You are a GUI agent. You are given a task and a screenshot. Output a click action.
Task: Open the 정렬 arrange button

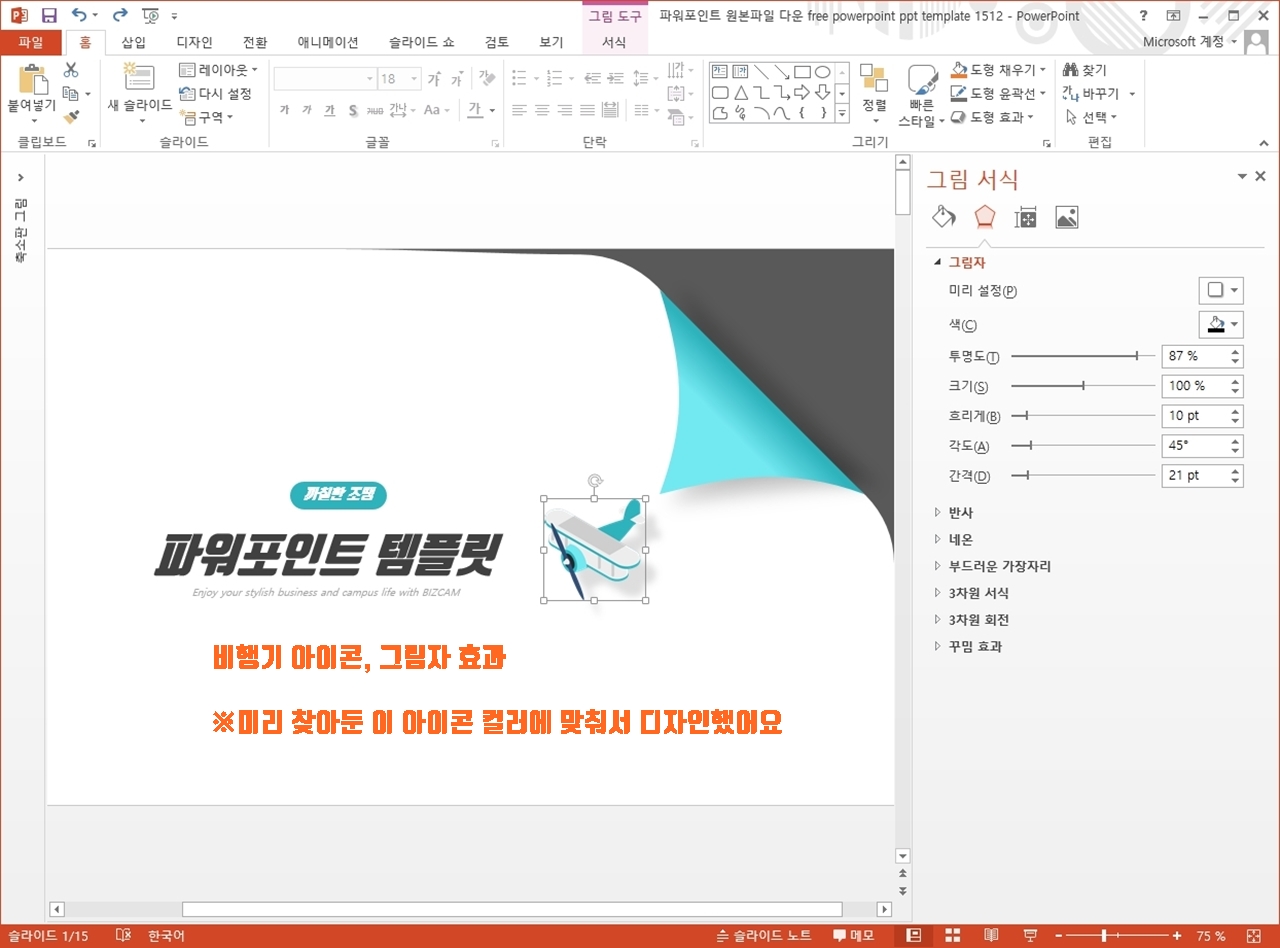click(x=874, y=94)
